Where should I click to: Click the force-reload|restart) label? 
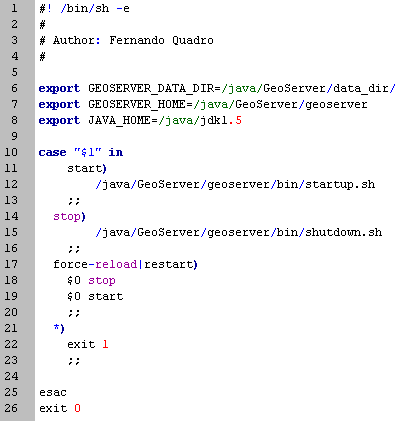pyautogui.click(x=125, y=264)
